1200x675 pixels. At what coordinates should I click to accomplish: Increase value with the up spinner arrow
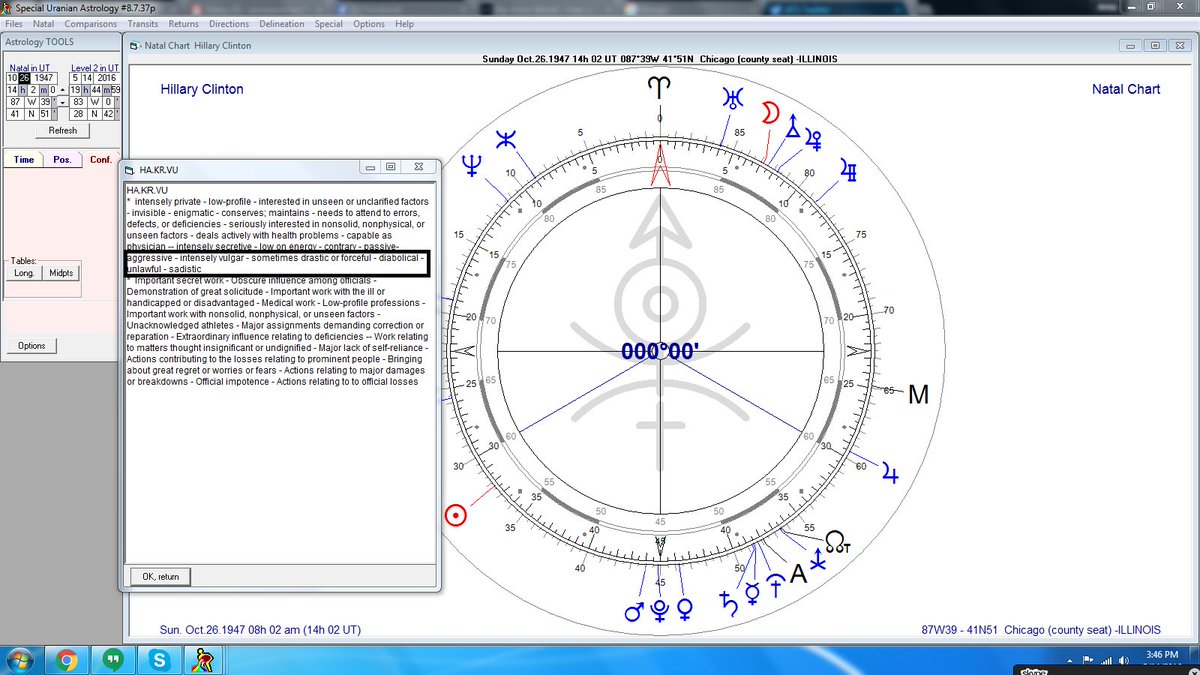(x=62, y=90)
